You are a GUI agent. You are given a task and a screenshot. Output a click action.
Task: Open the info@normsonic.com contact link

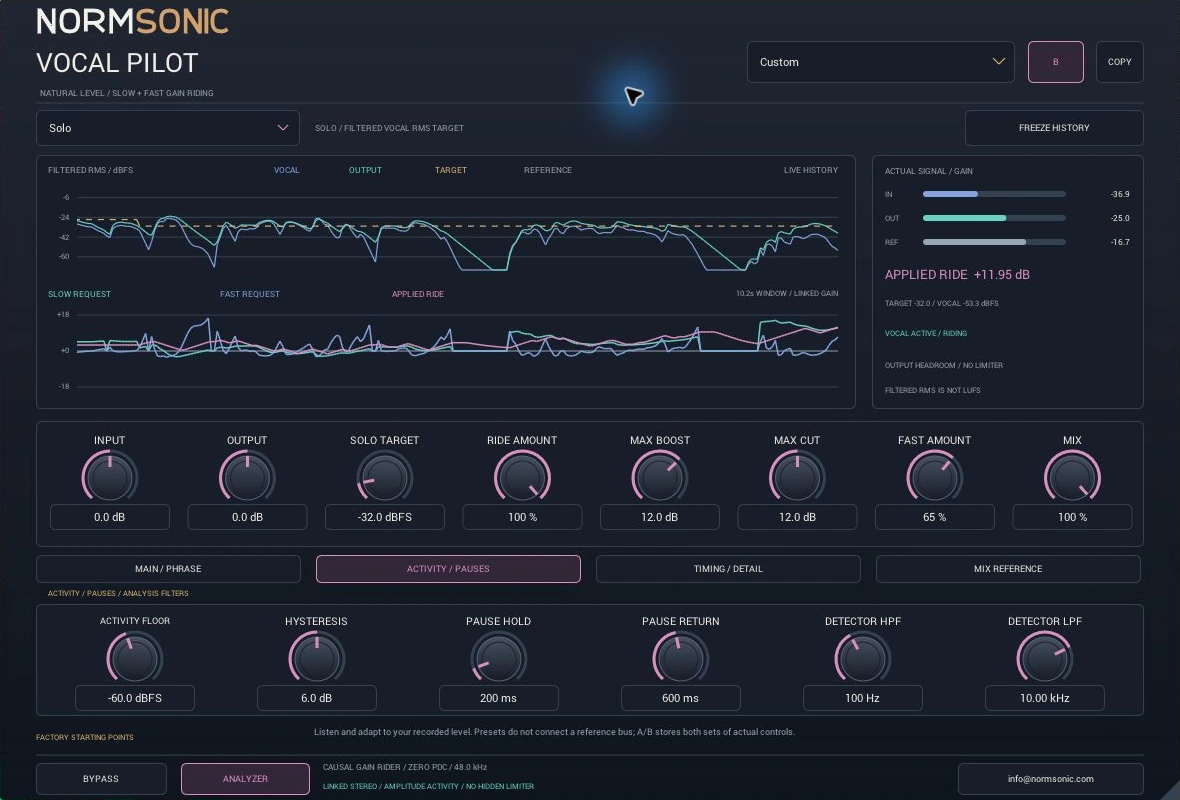click(1051, 779)
